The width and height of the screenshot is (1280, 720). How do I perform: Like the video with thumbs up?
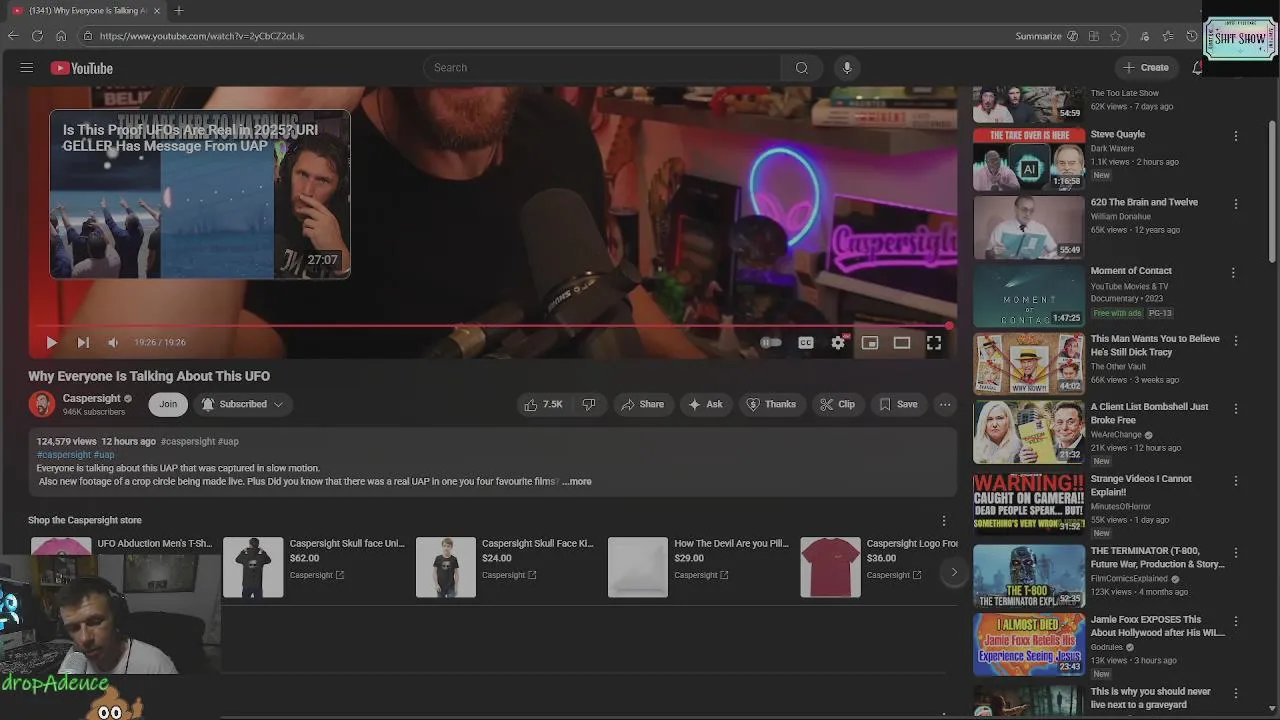[x=542, y=404]
